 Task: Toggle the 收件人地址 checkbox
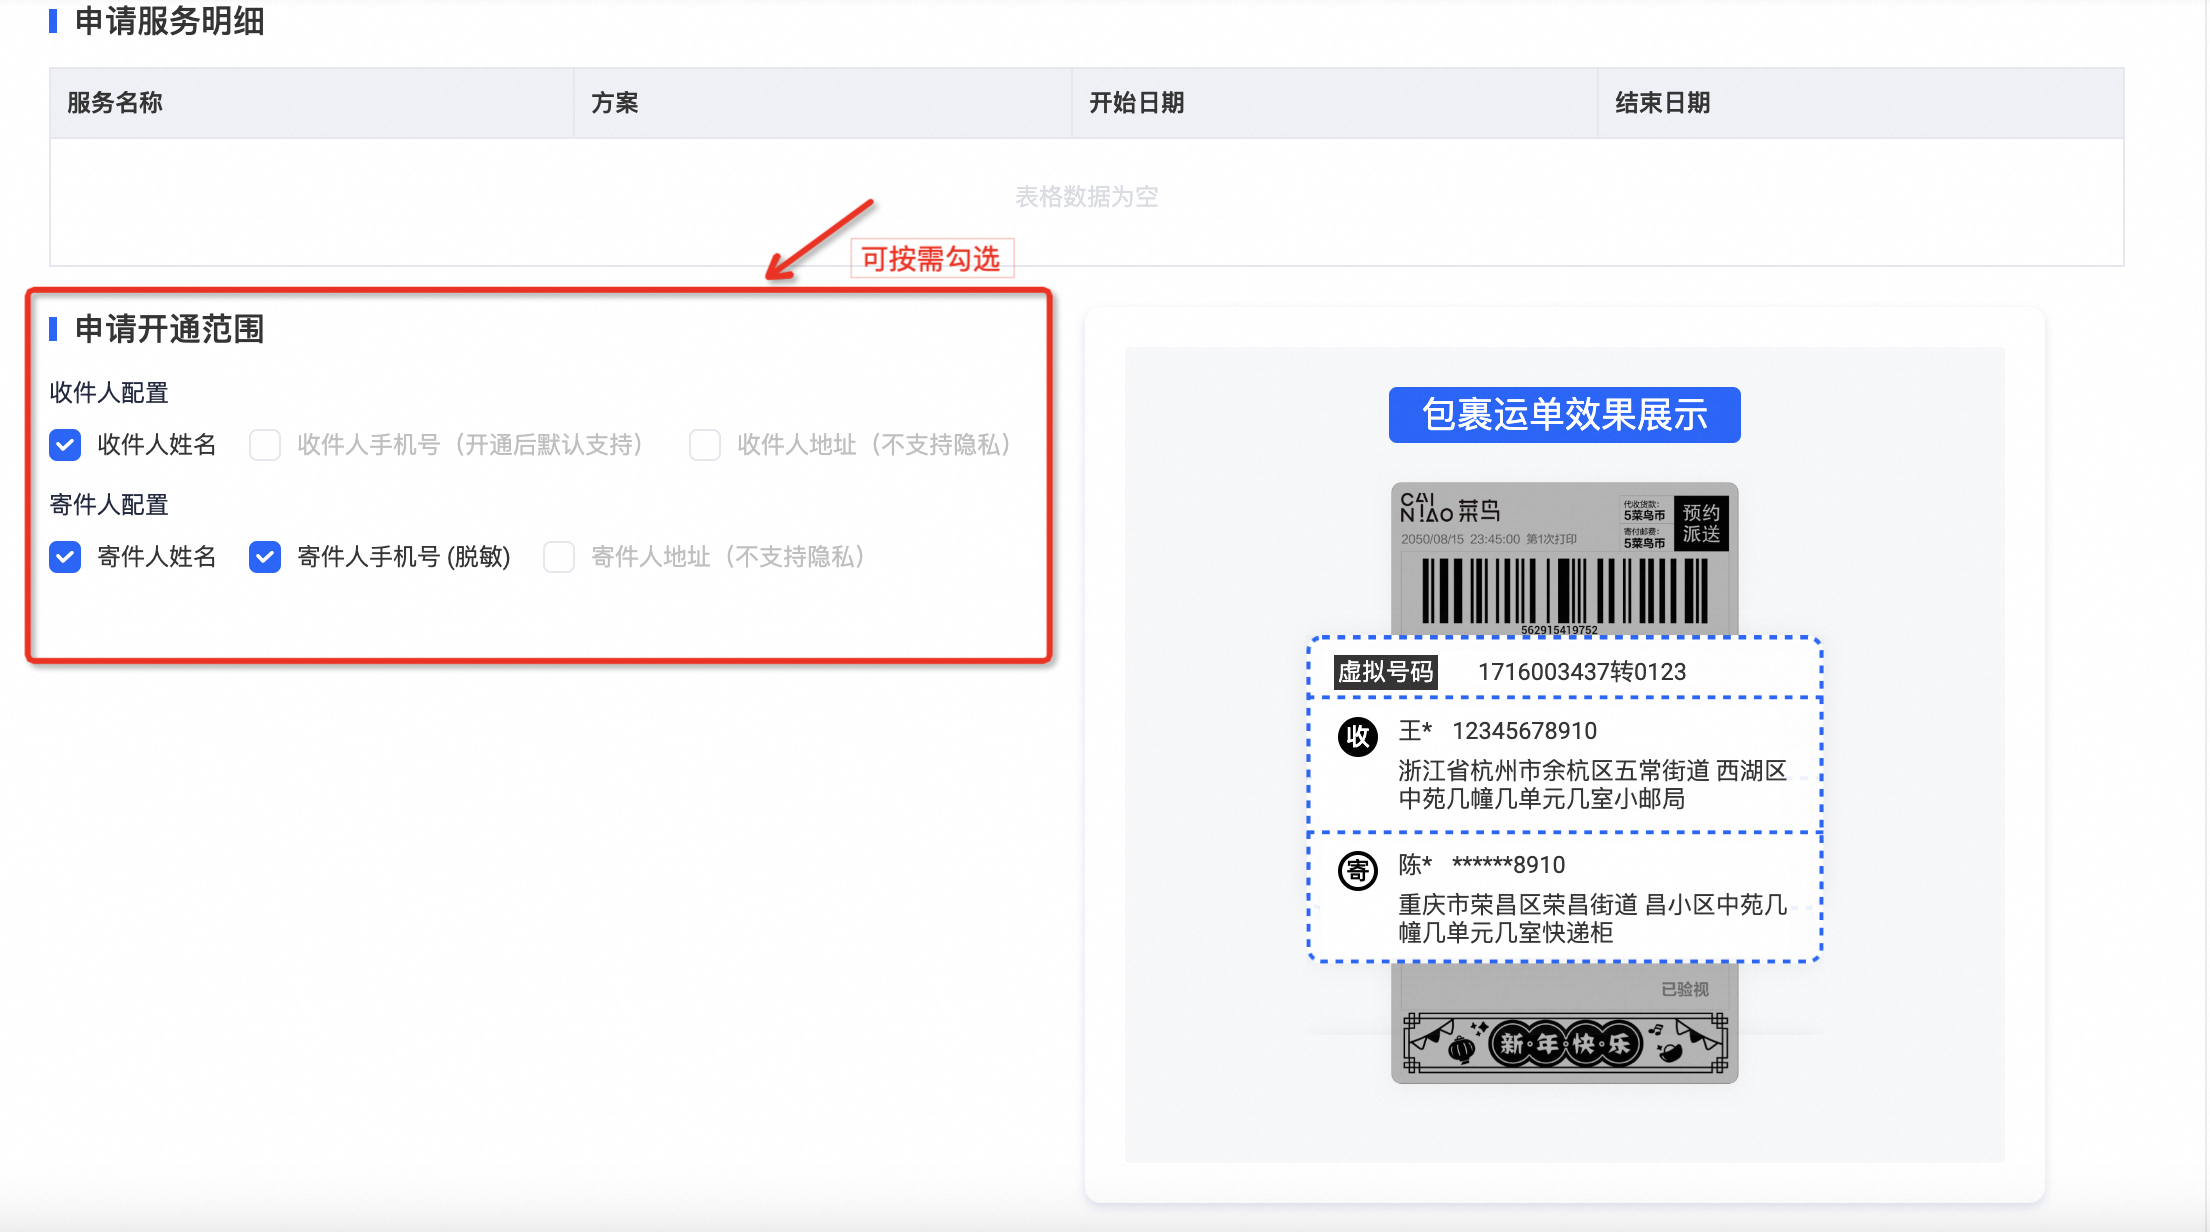click(x=705, y=445)
